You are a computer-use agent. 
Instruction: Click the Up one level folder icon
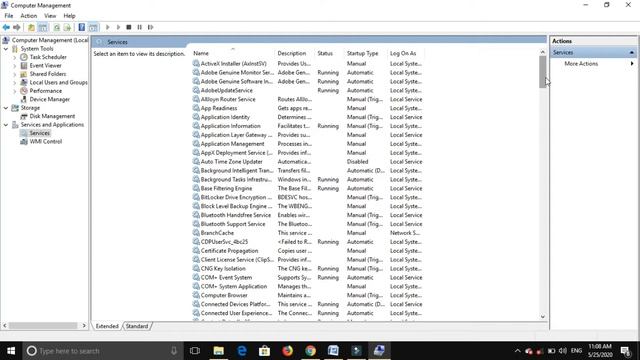[x=31, y=27]
